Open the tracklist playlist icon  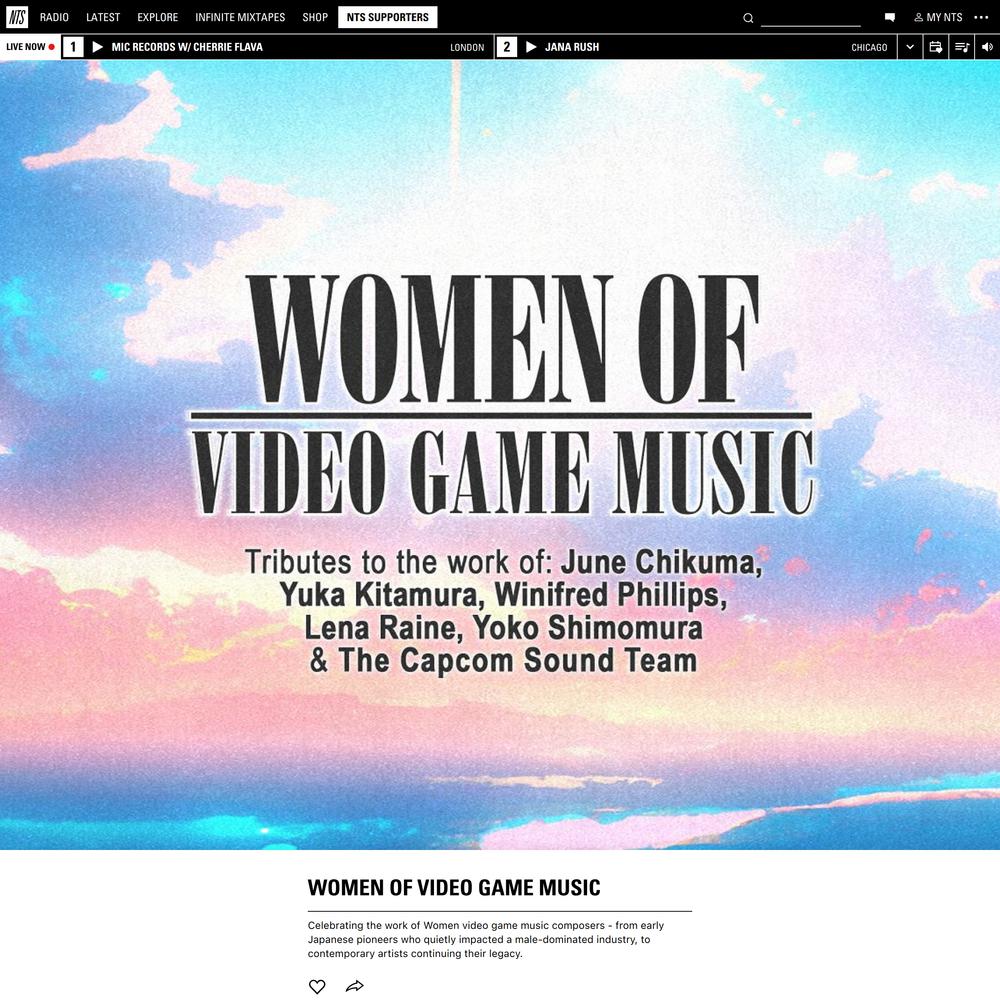[x=962, y=47]
